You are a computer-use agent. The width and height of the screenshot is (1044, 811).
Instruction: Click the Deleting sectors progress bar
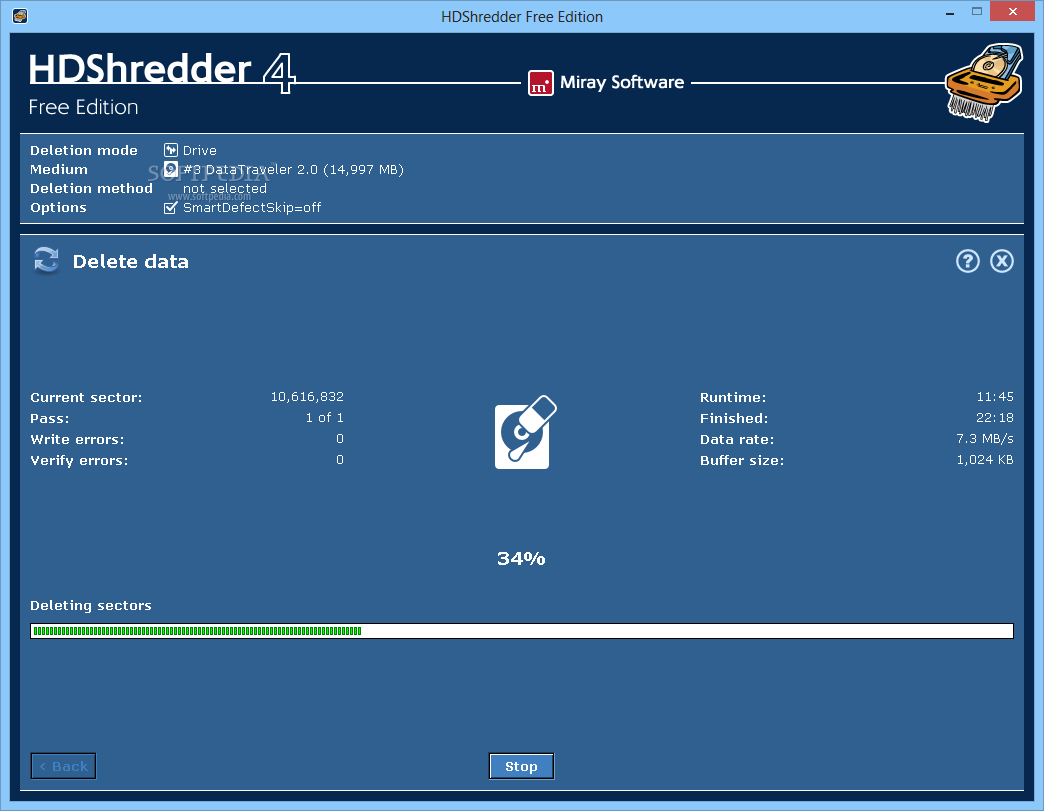click(x=521, y=631)
